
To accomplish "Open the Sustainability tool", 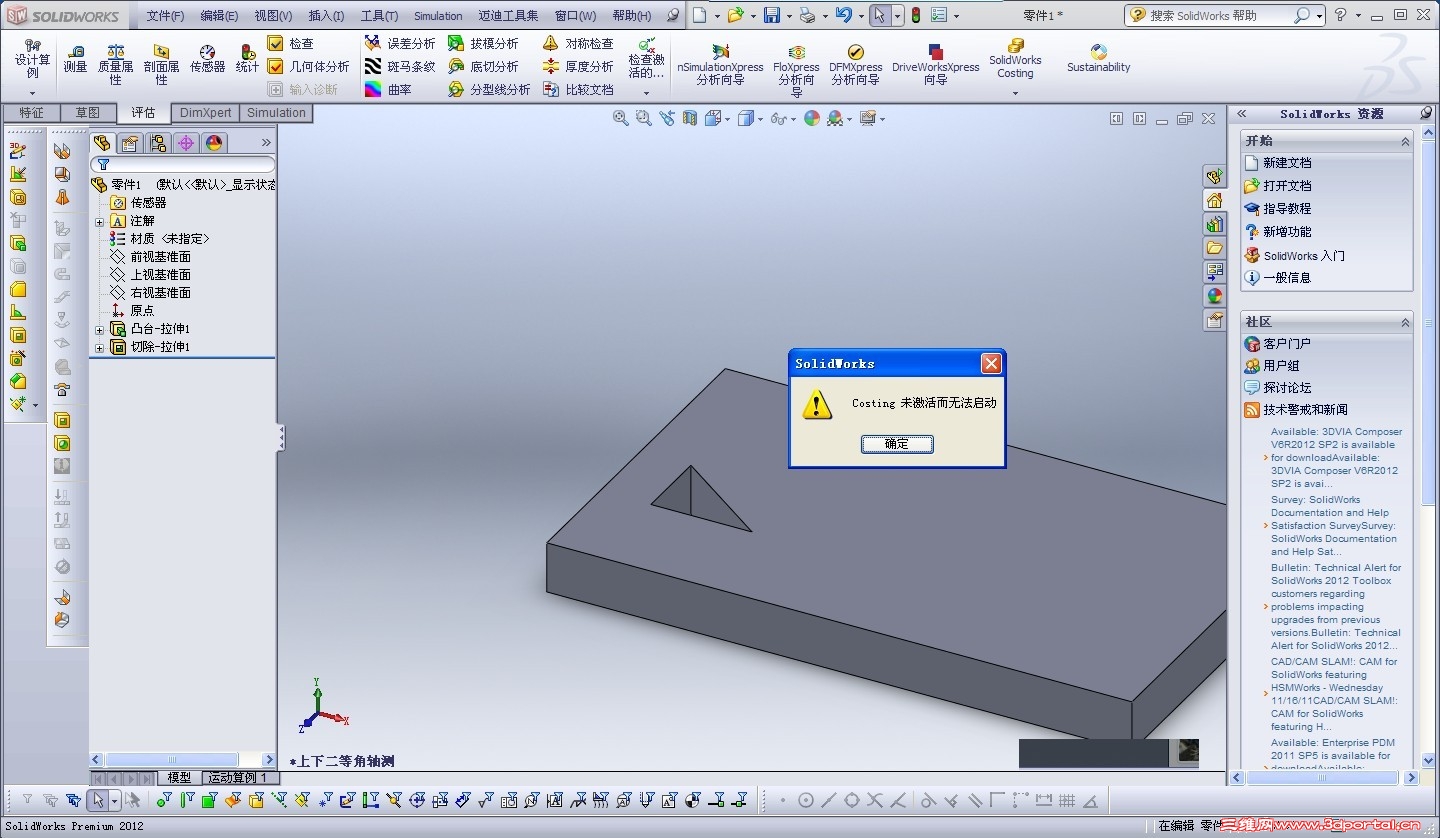I will point(1098,58).
